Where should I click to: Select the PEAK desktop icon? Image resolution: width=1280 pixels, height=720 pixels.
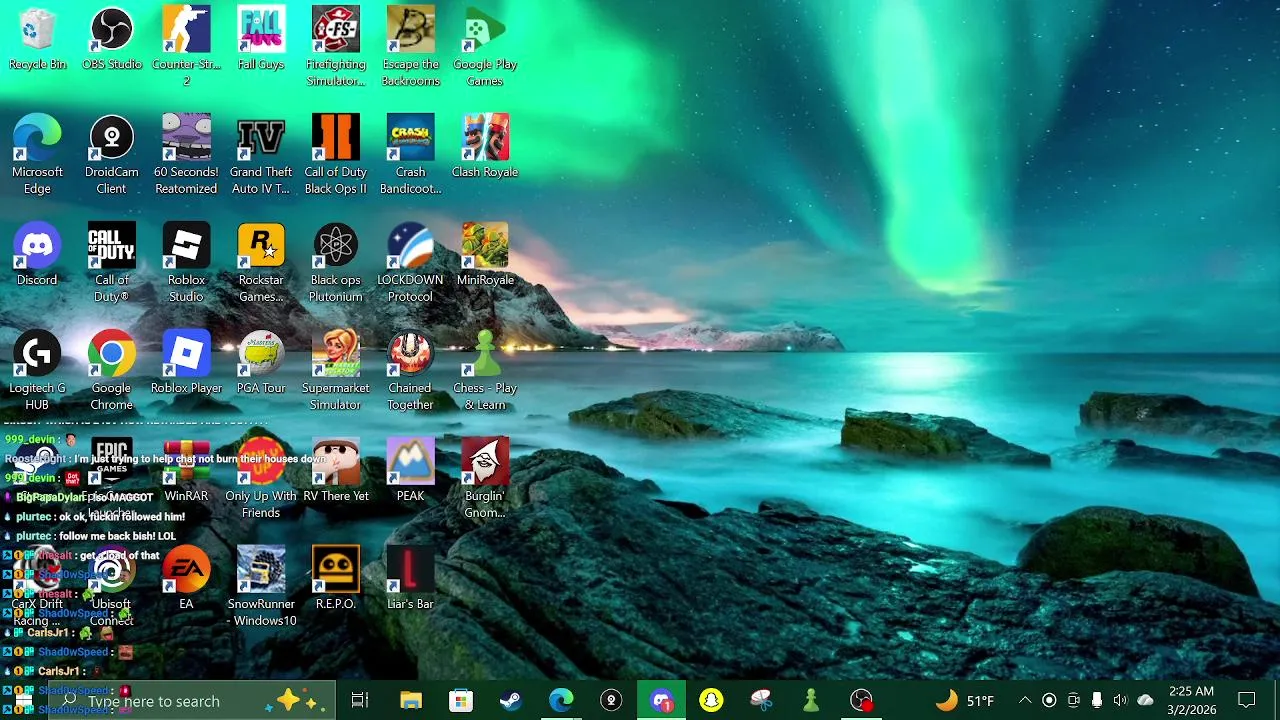click(410, 471)
